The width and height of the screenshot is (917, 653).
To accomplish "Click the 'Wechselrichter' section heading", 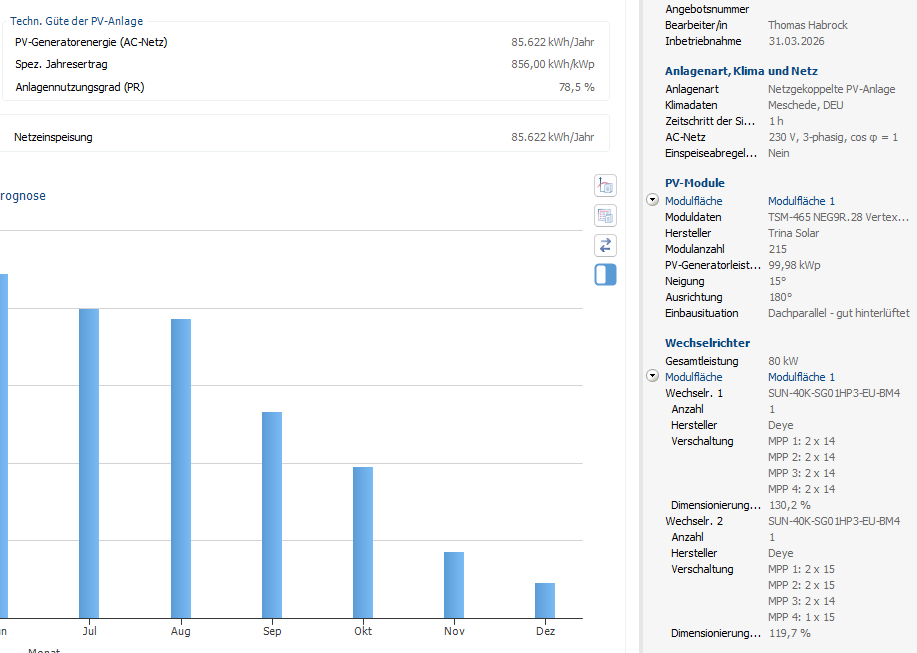I will [x=707, y=343].
